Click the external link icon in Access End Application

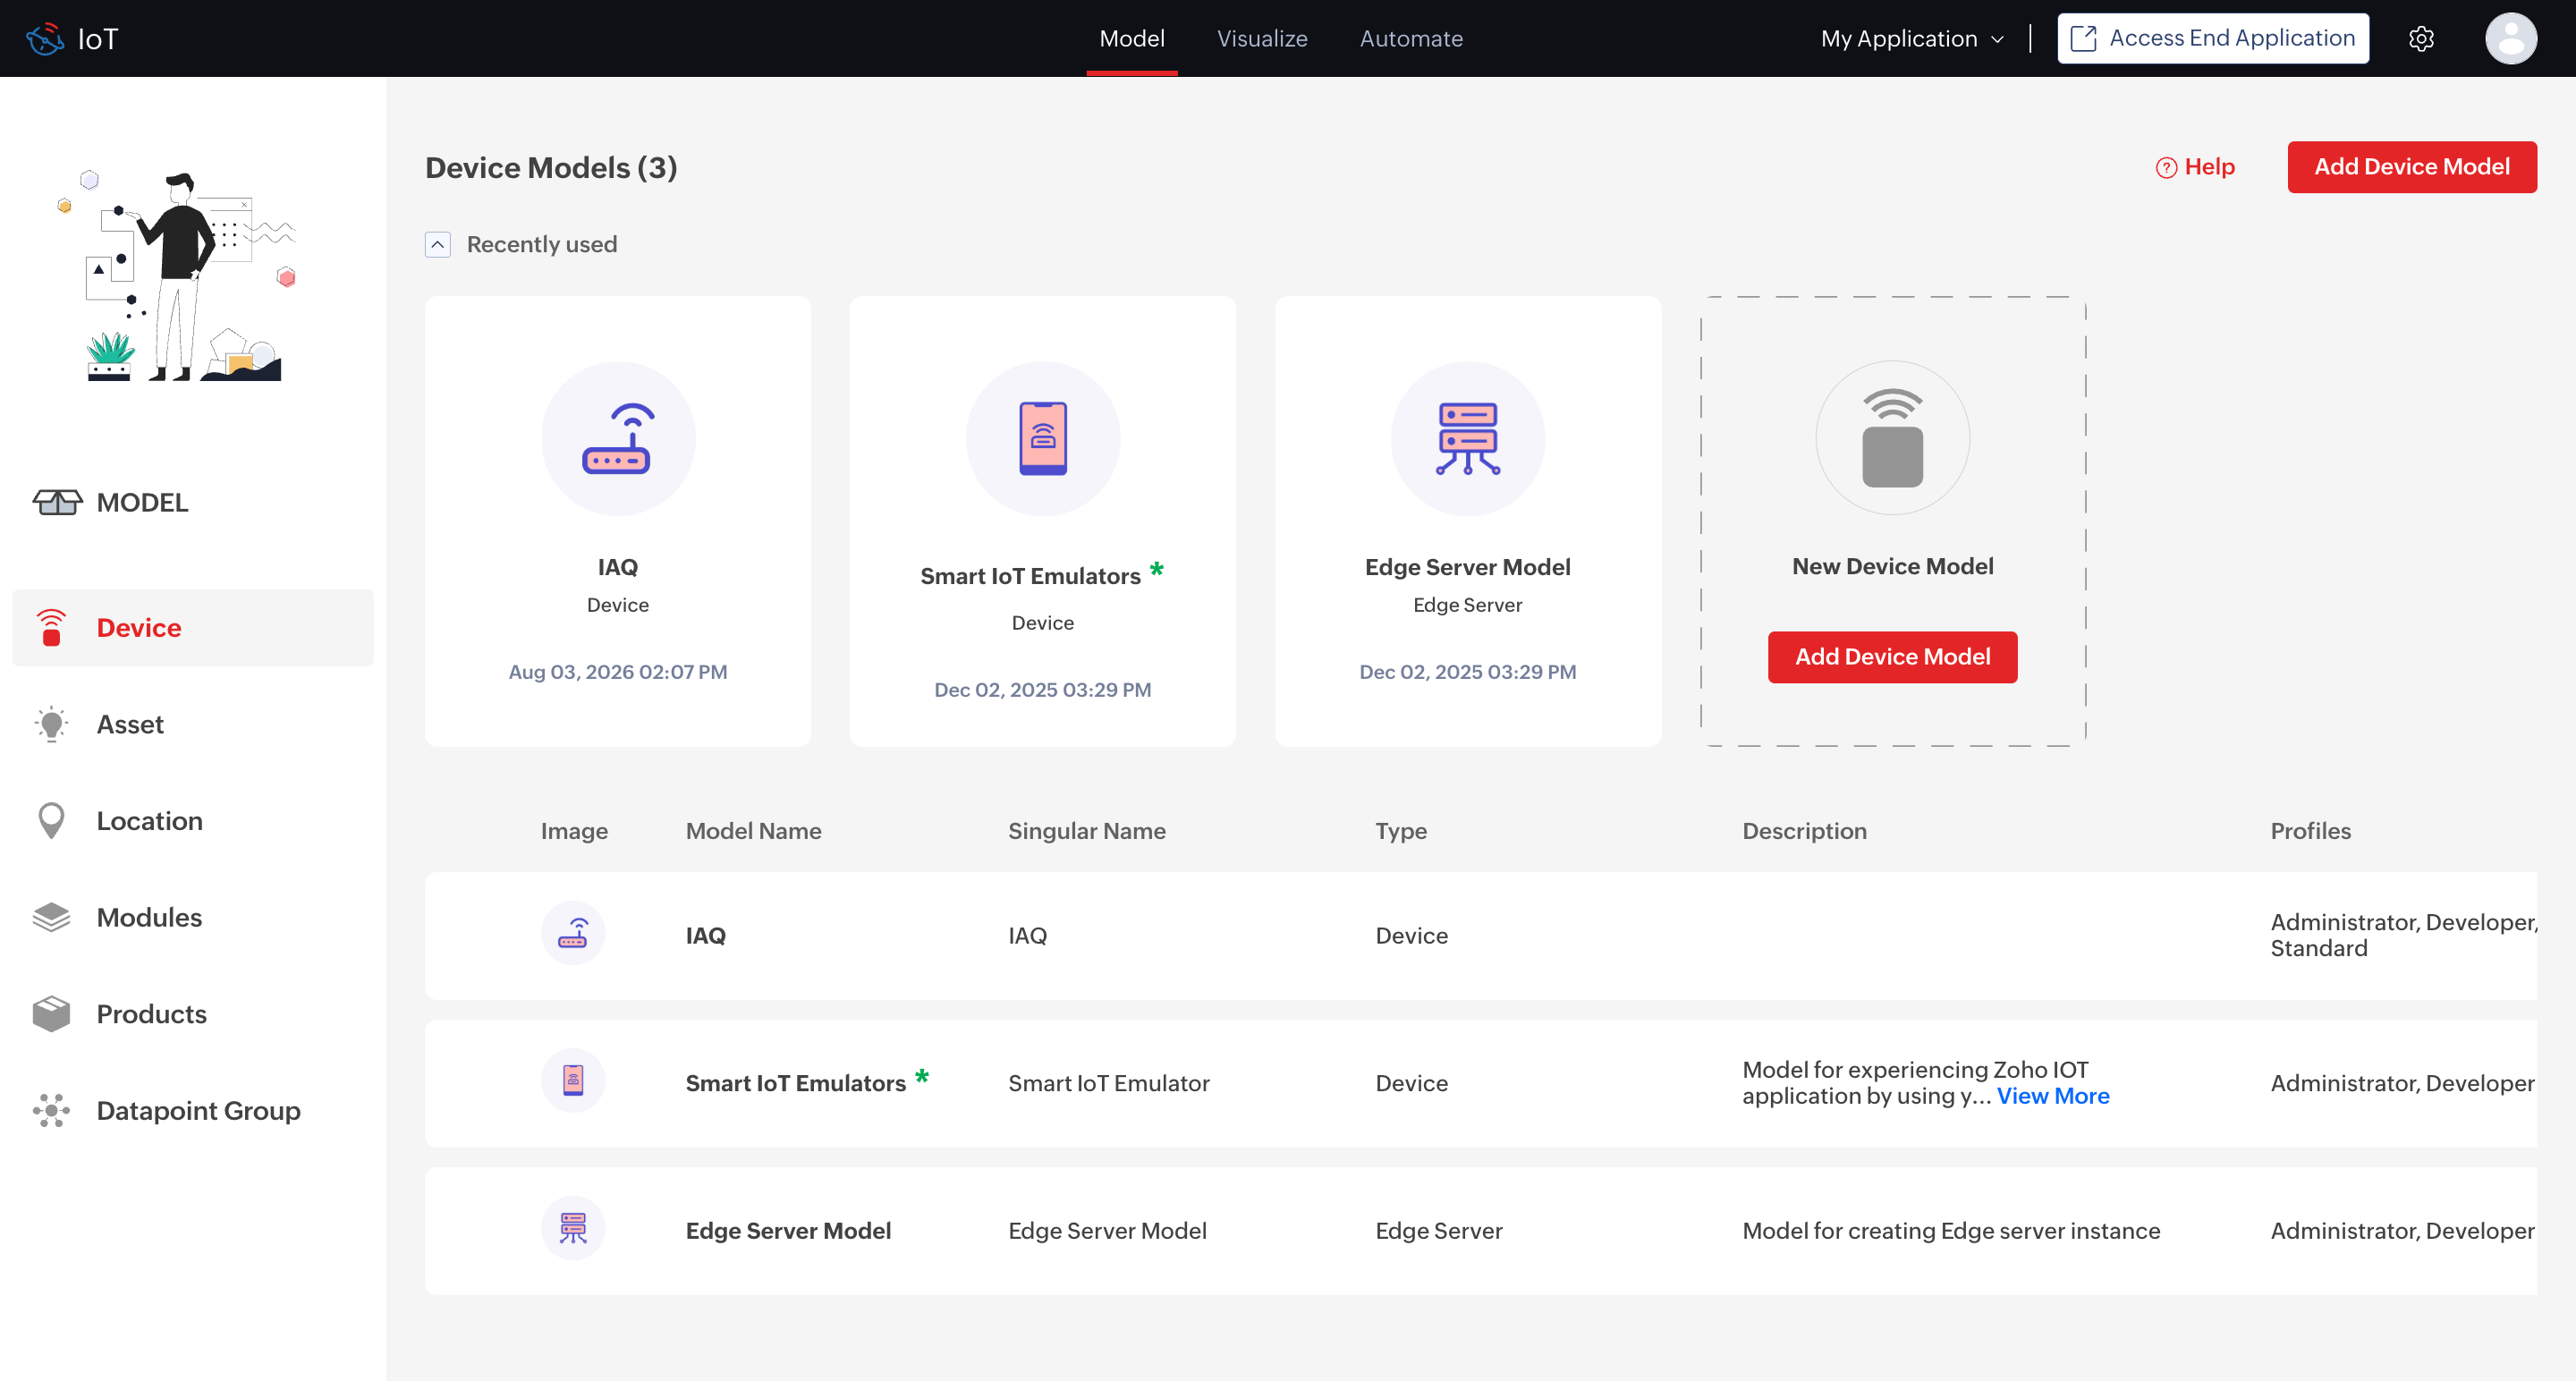pos(2083,39)
